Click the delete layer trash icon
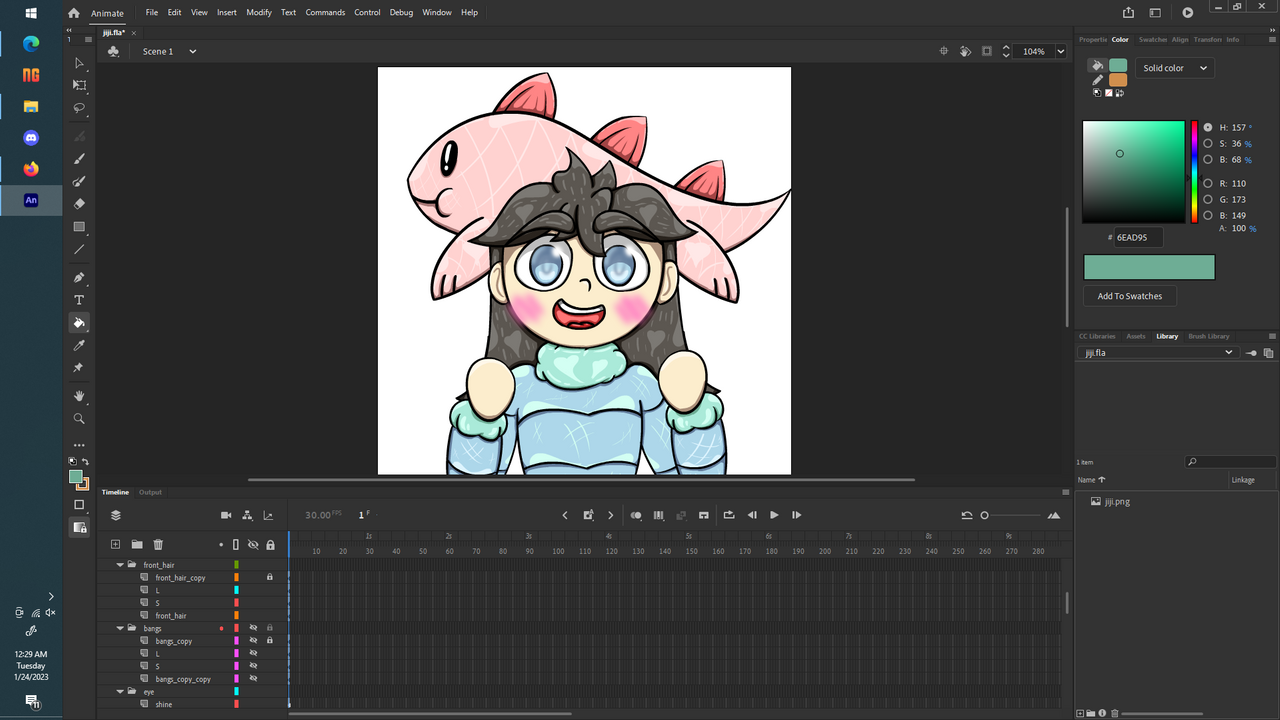 tap(158, 544)
